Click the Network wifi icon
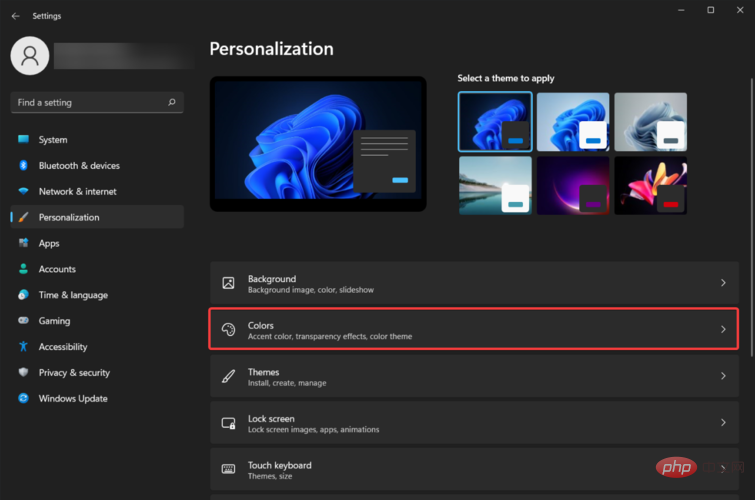Viewport: 755px width, 500px height. (23, 191)
